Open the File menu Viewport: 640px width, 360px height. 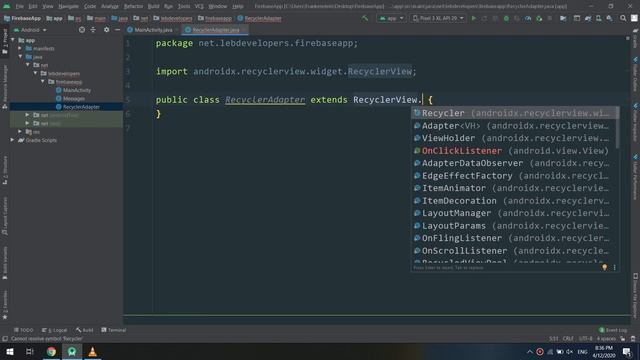click(x=20, y=7)
